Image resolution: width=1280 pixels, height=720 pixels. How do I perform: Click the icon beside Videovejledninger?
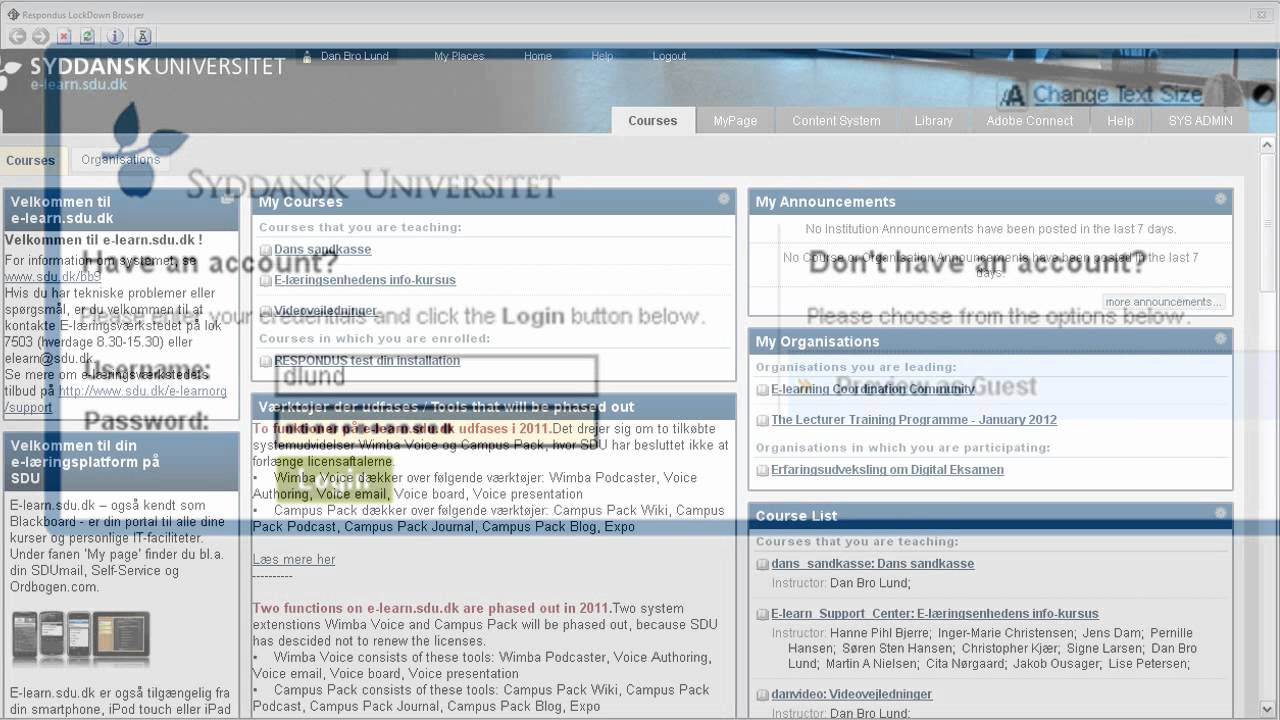pos(265,312)
